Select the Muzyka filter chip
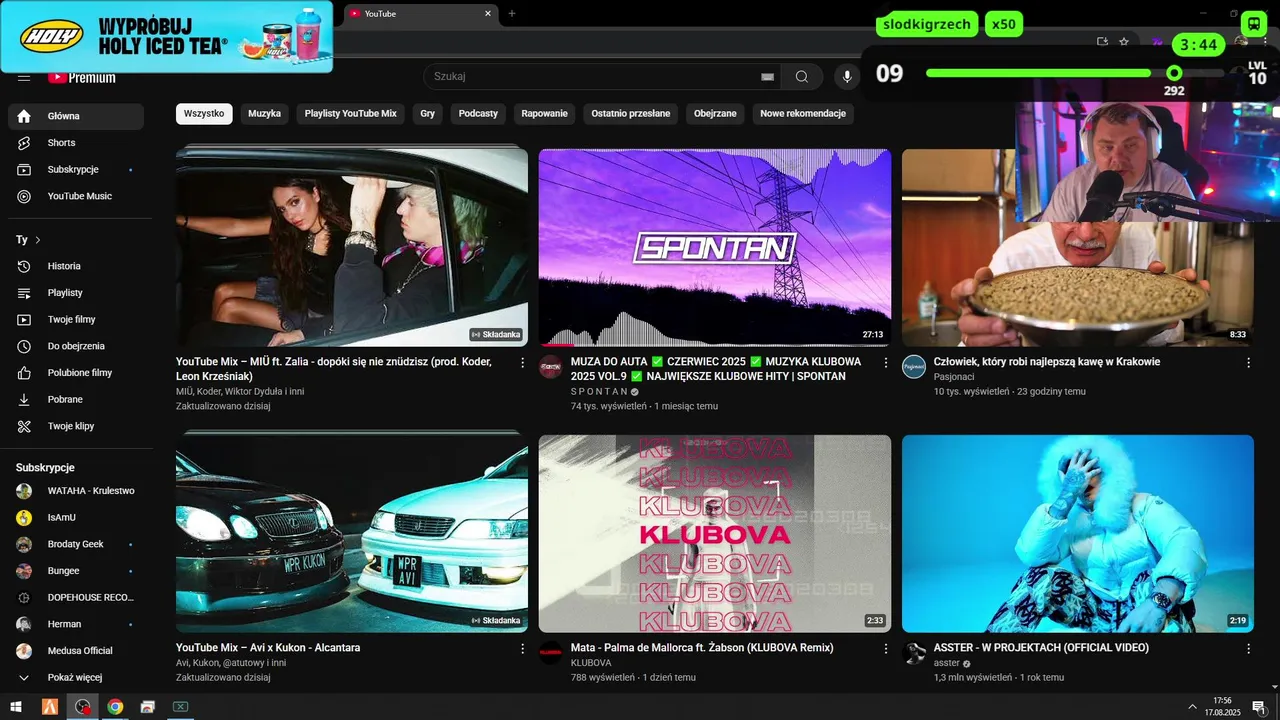Image resolution: width=1280 pixels, height=720 pixels. (265, 114)
